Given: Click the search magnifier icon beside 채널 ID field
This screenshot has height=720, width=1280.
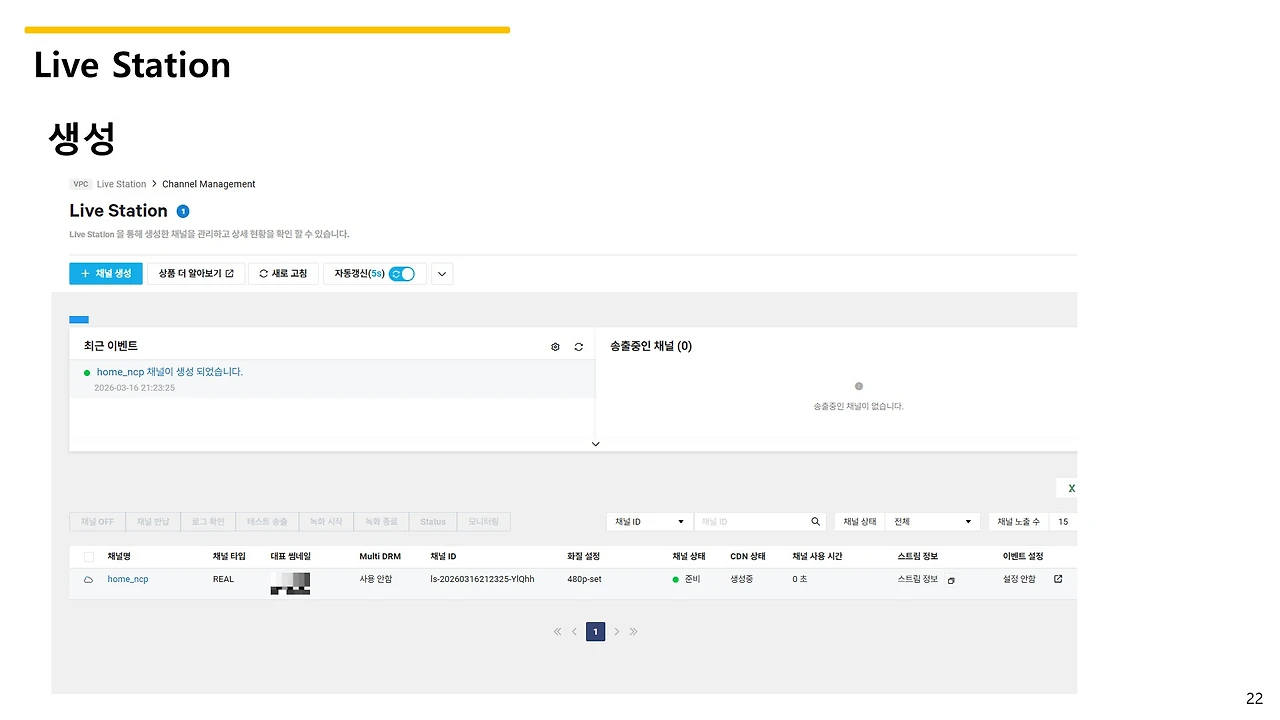Looking at the screenshot, I should (x=816, y=522).
